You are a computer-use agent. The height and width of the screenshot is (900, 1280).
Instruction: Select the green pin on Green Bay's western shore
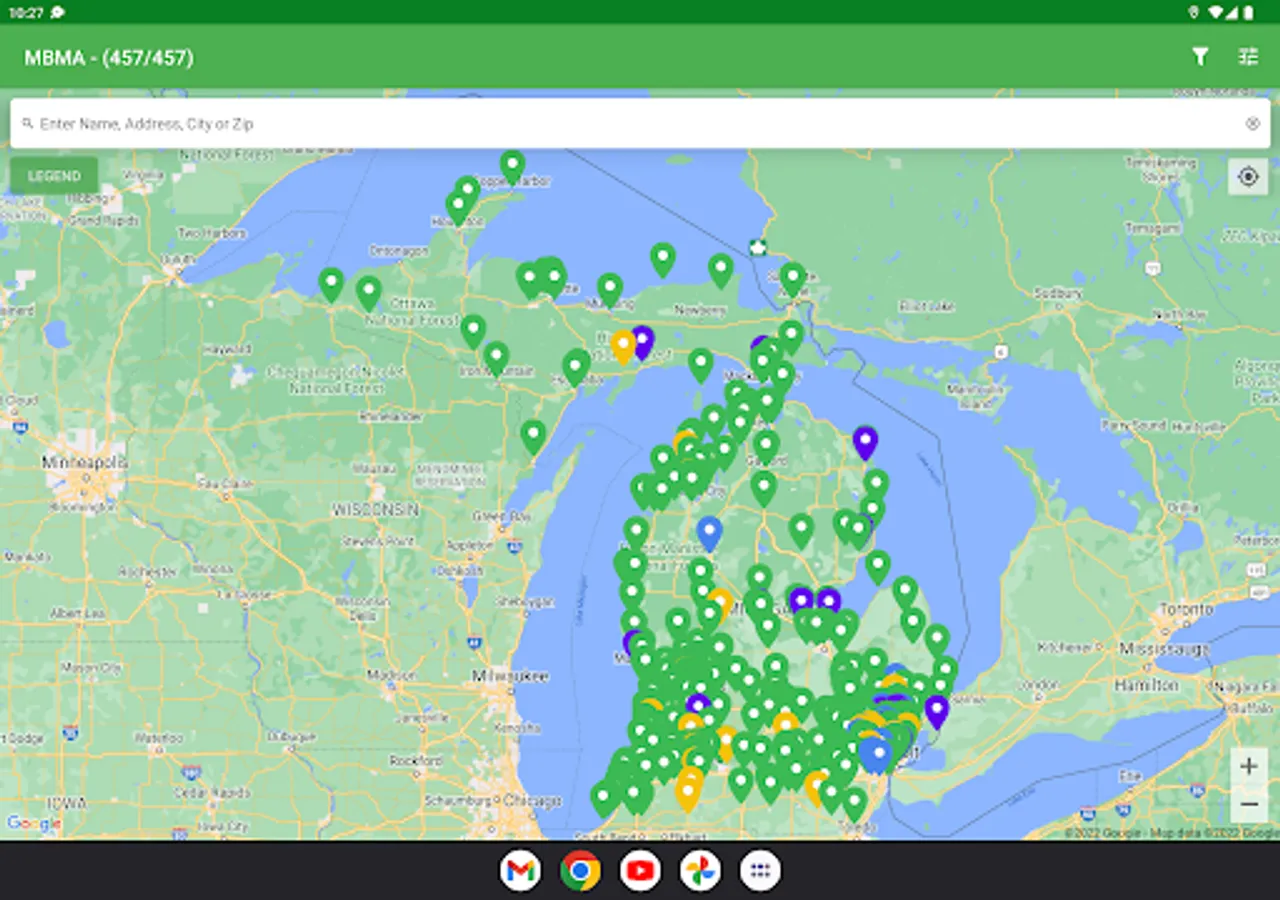[533, 436]
